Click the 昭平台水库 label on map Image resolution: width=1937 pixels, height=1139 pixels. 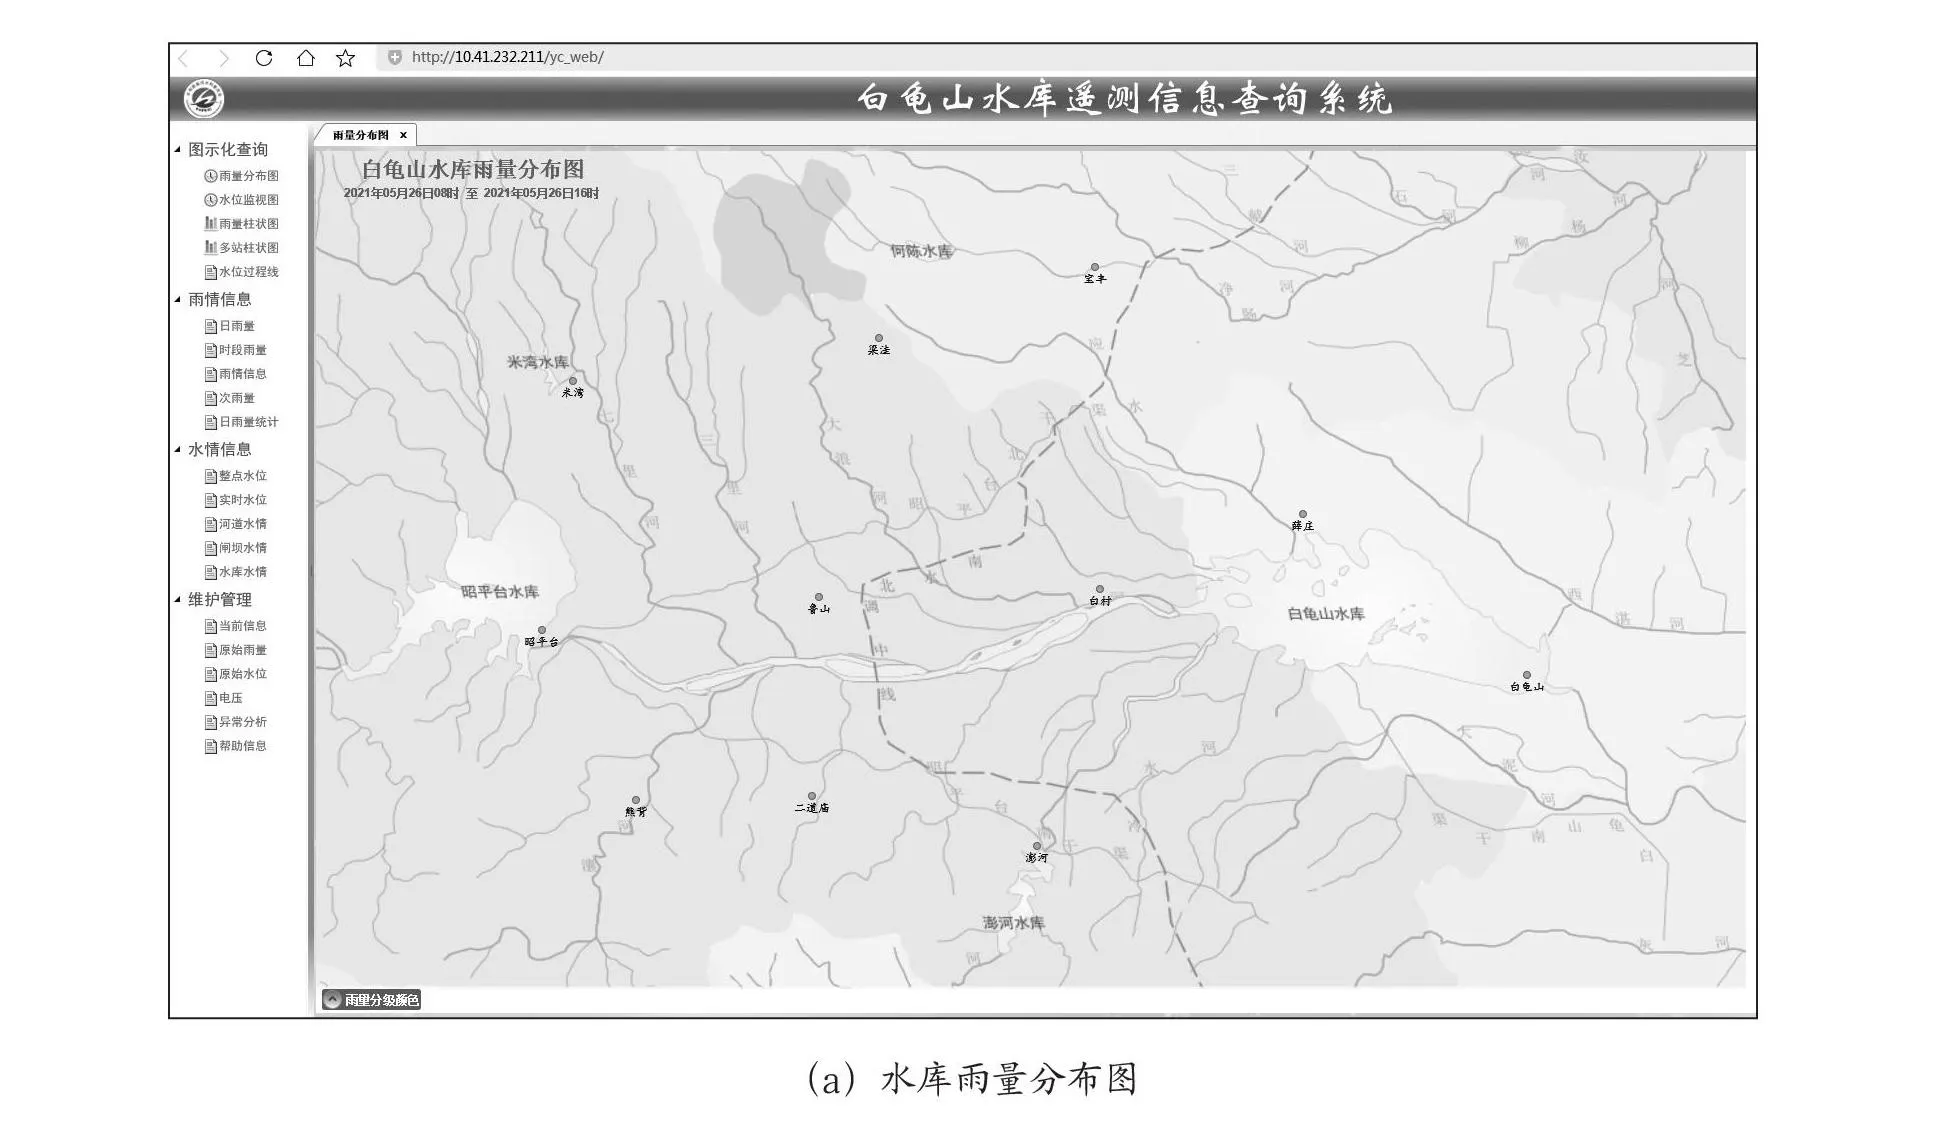pos(500,592)
